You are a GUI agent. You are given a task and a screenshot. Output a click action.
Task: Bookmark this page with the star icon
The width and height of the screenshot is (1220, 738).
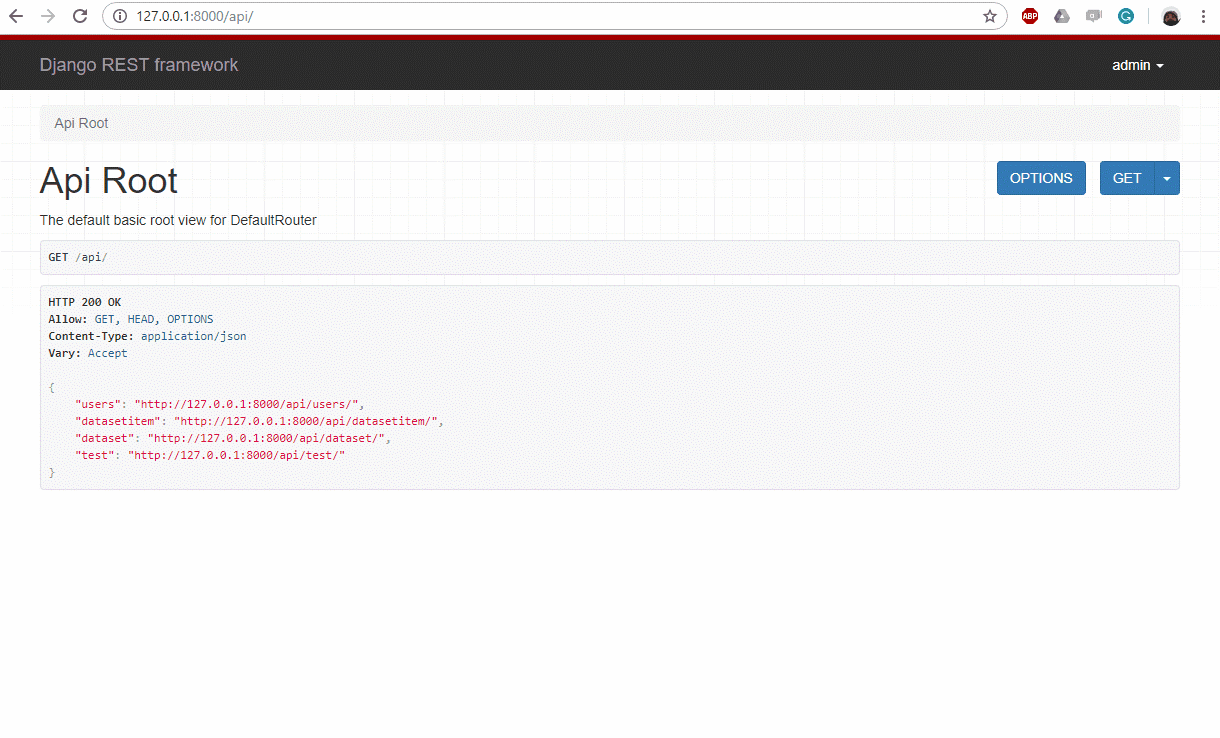click(x=990, y=16)
